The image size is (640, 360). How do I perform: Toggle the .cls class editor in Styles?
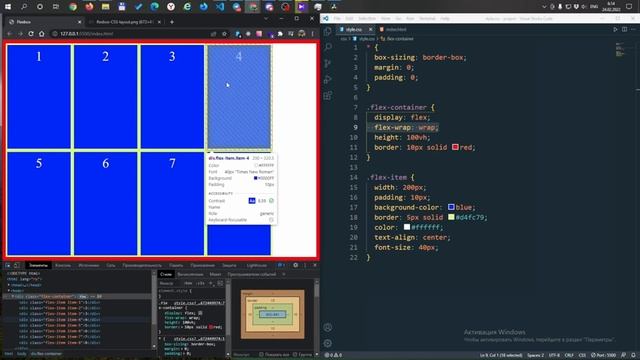[200, 283]
